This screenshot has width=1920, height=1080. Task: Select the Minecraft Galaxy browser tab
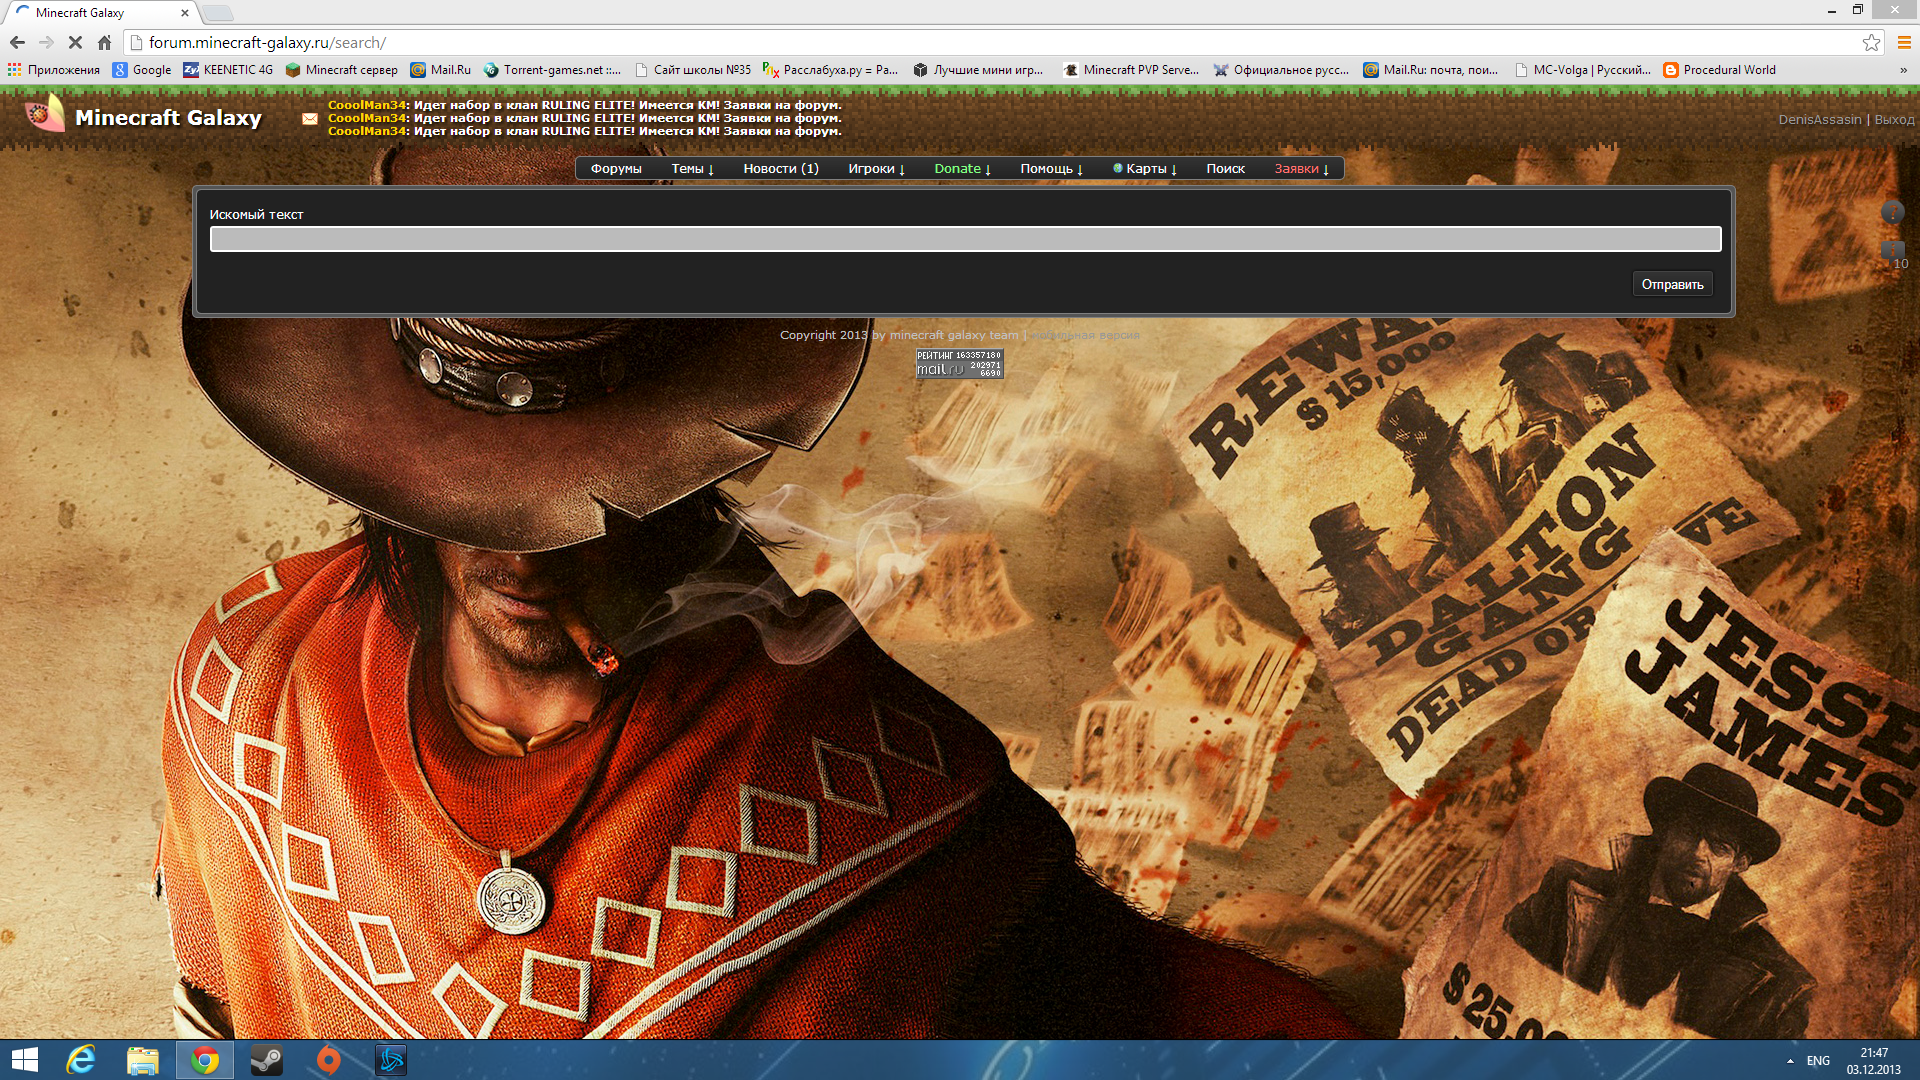click(100, 13)
